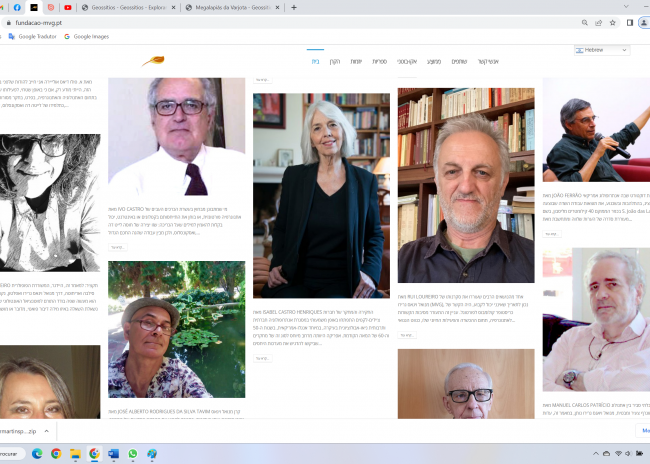Click read more under Isabel Castro Henriques

point(262,358)
